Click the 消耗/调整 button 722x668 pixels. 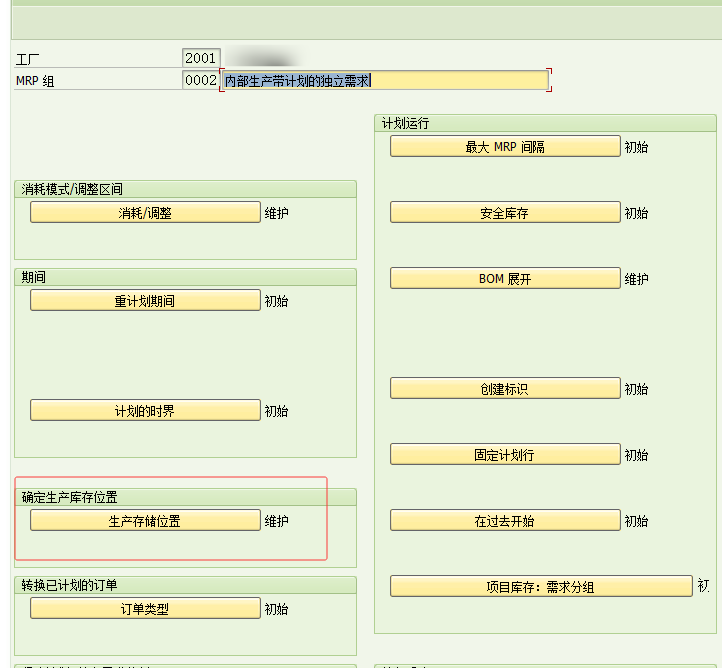(145, 213)
